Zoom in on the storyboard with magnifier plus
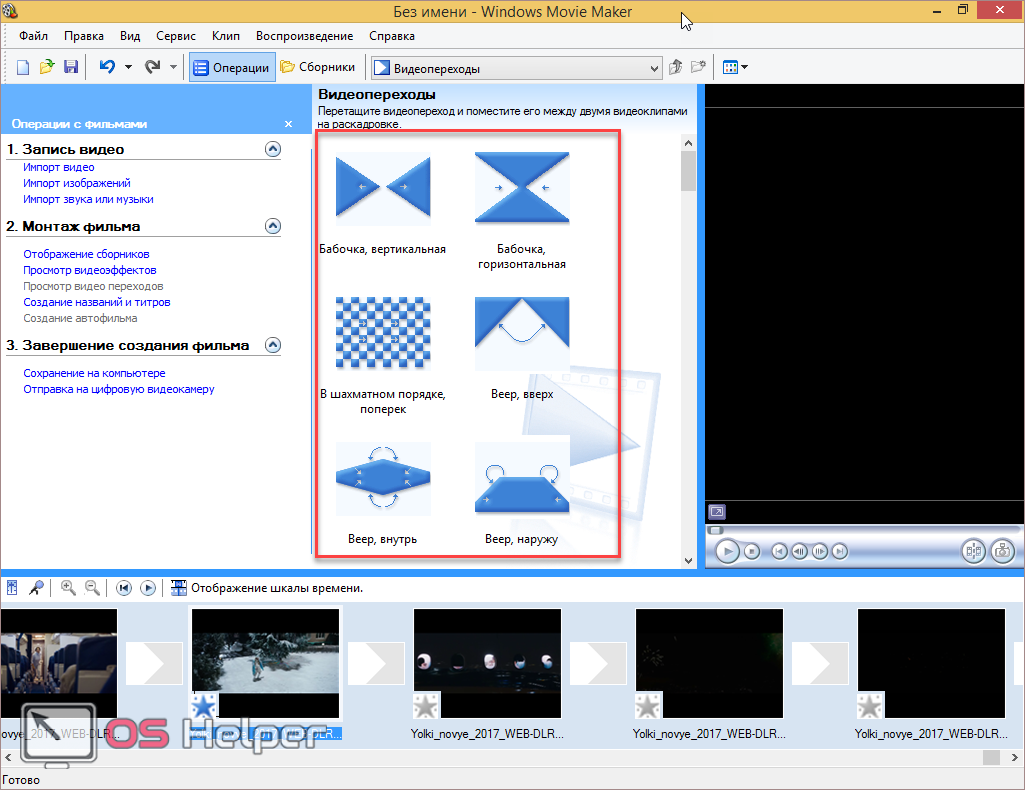 pyautogui.click(x=68, y=588)
